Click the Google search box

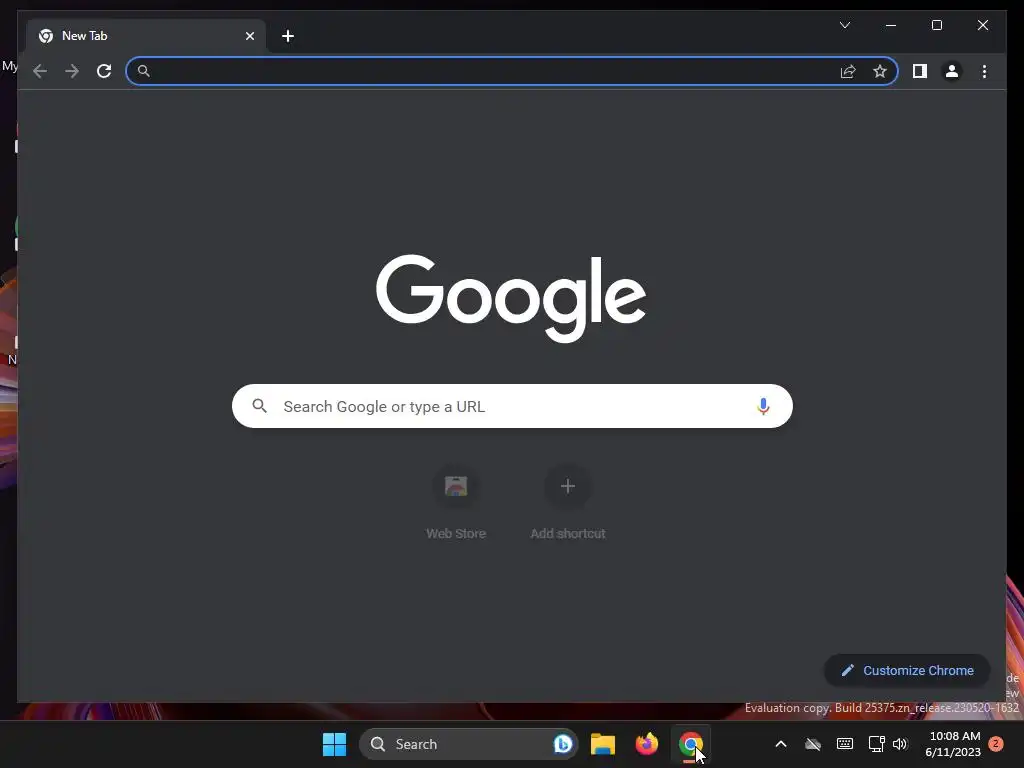(512, 406)
